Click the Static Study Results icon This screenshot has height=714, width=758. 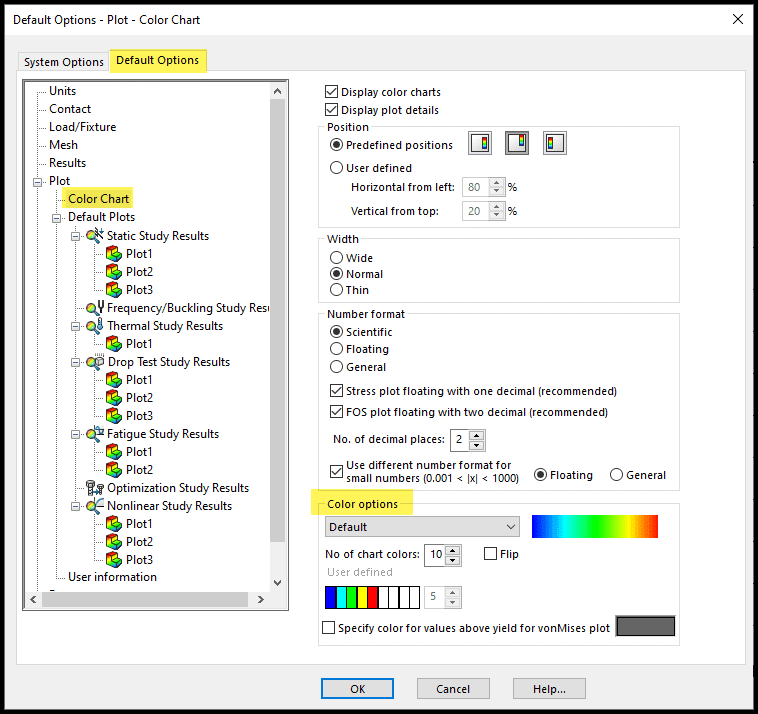click(95, 236)
